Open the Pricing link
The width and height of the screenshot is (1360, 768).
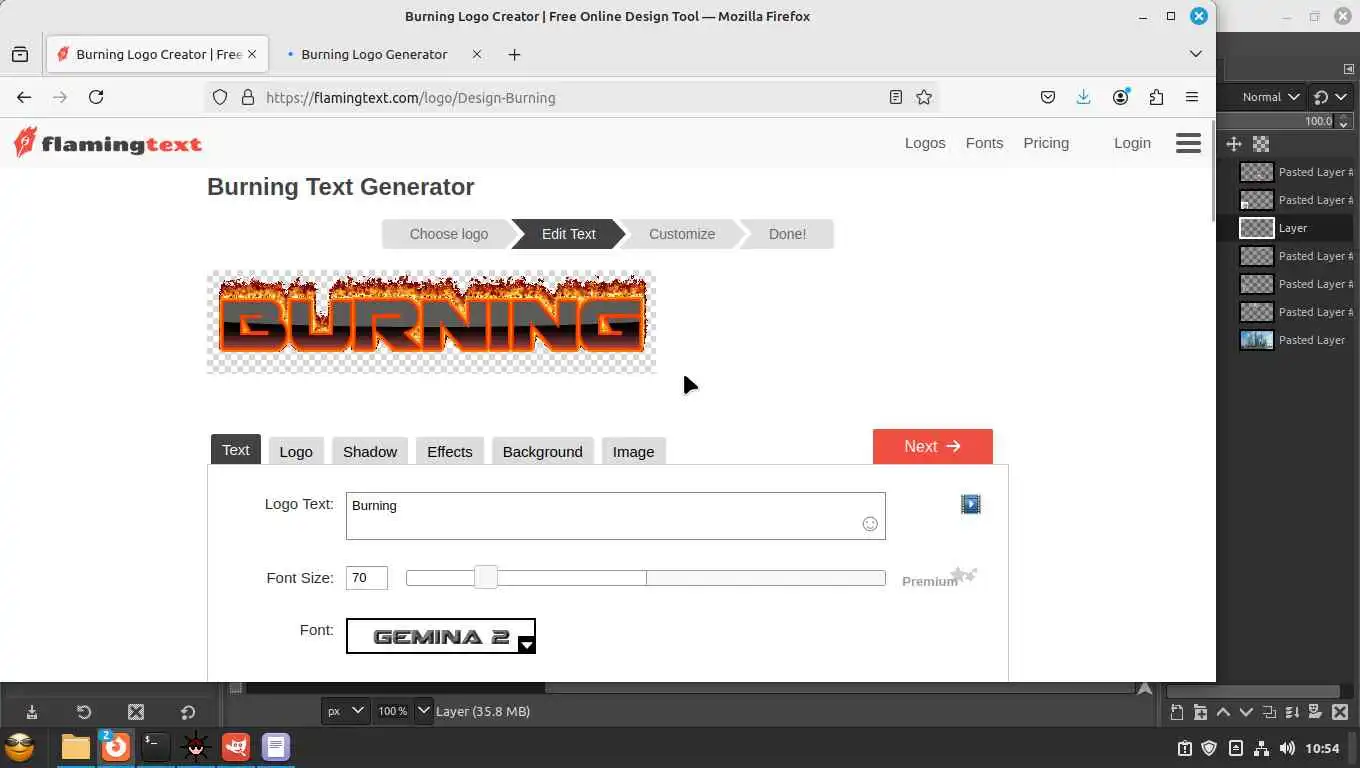[x=1046, y=143]
